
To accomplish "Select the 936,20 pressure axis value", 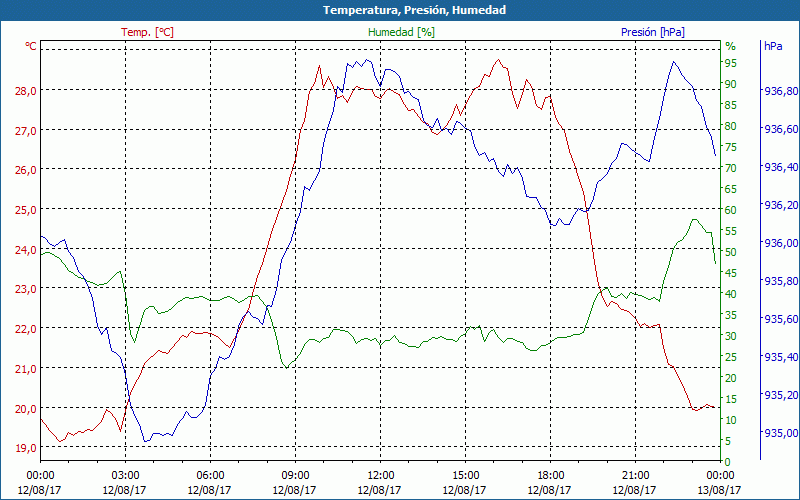I will coord(781,205).
